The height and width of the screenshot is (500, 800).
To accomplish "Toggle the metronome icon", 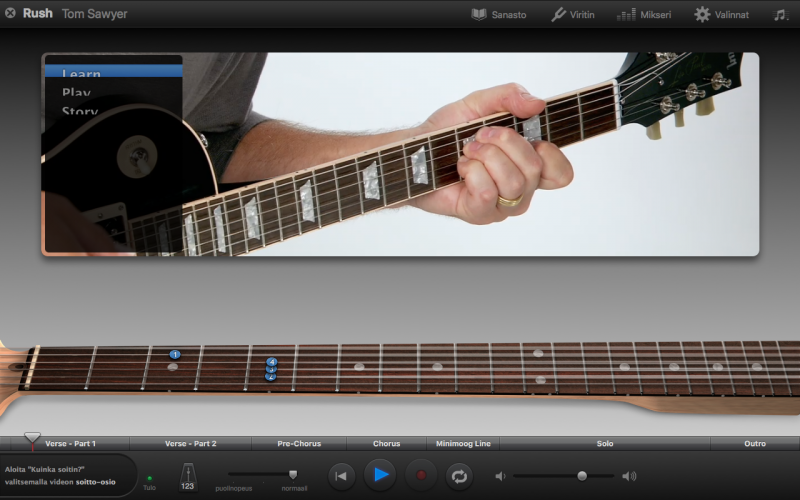I will 187,476.
